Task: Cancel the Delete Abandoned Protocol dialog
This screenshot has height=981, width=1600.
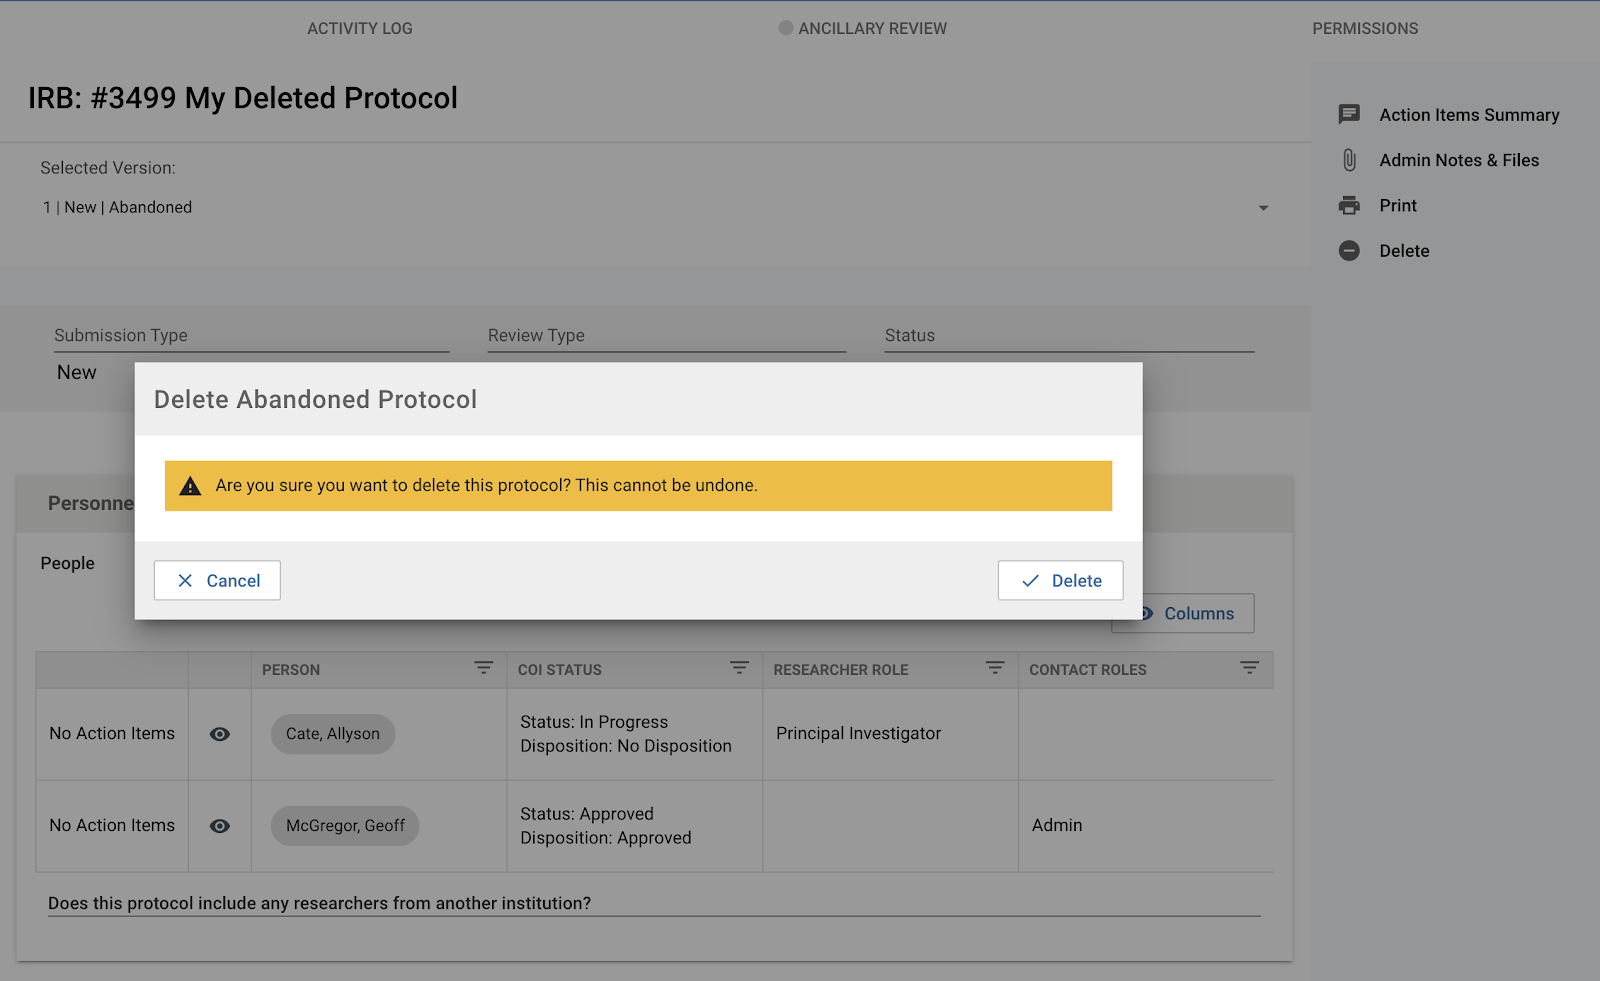Action: point(217,581)
